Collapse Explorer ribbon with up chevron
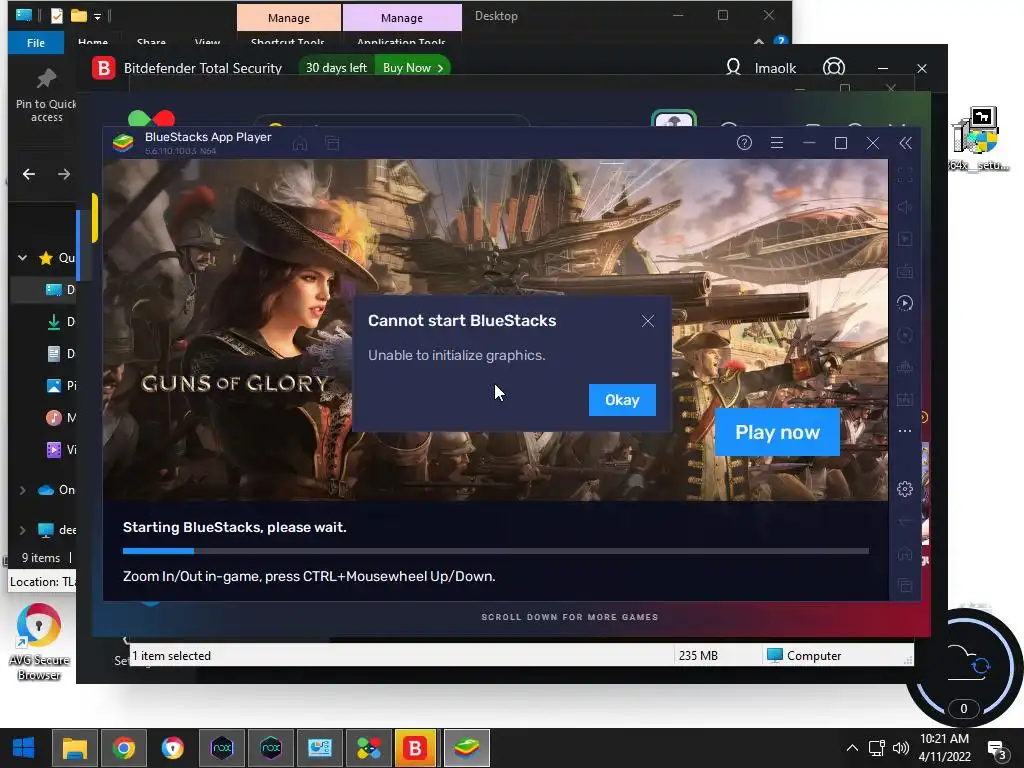 758,42
